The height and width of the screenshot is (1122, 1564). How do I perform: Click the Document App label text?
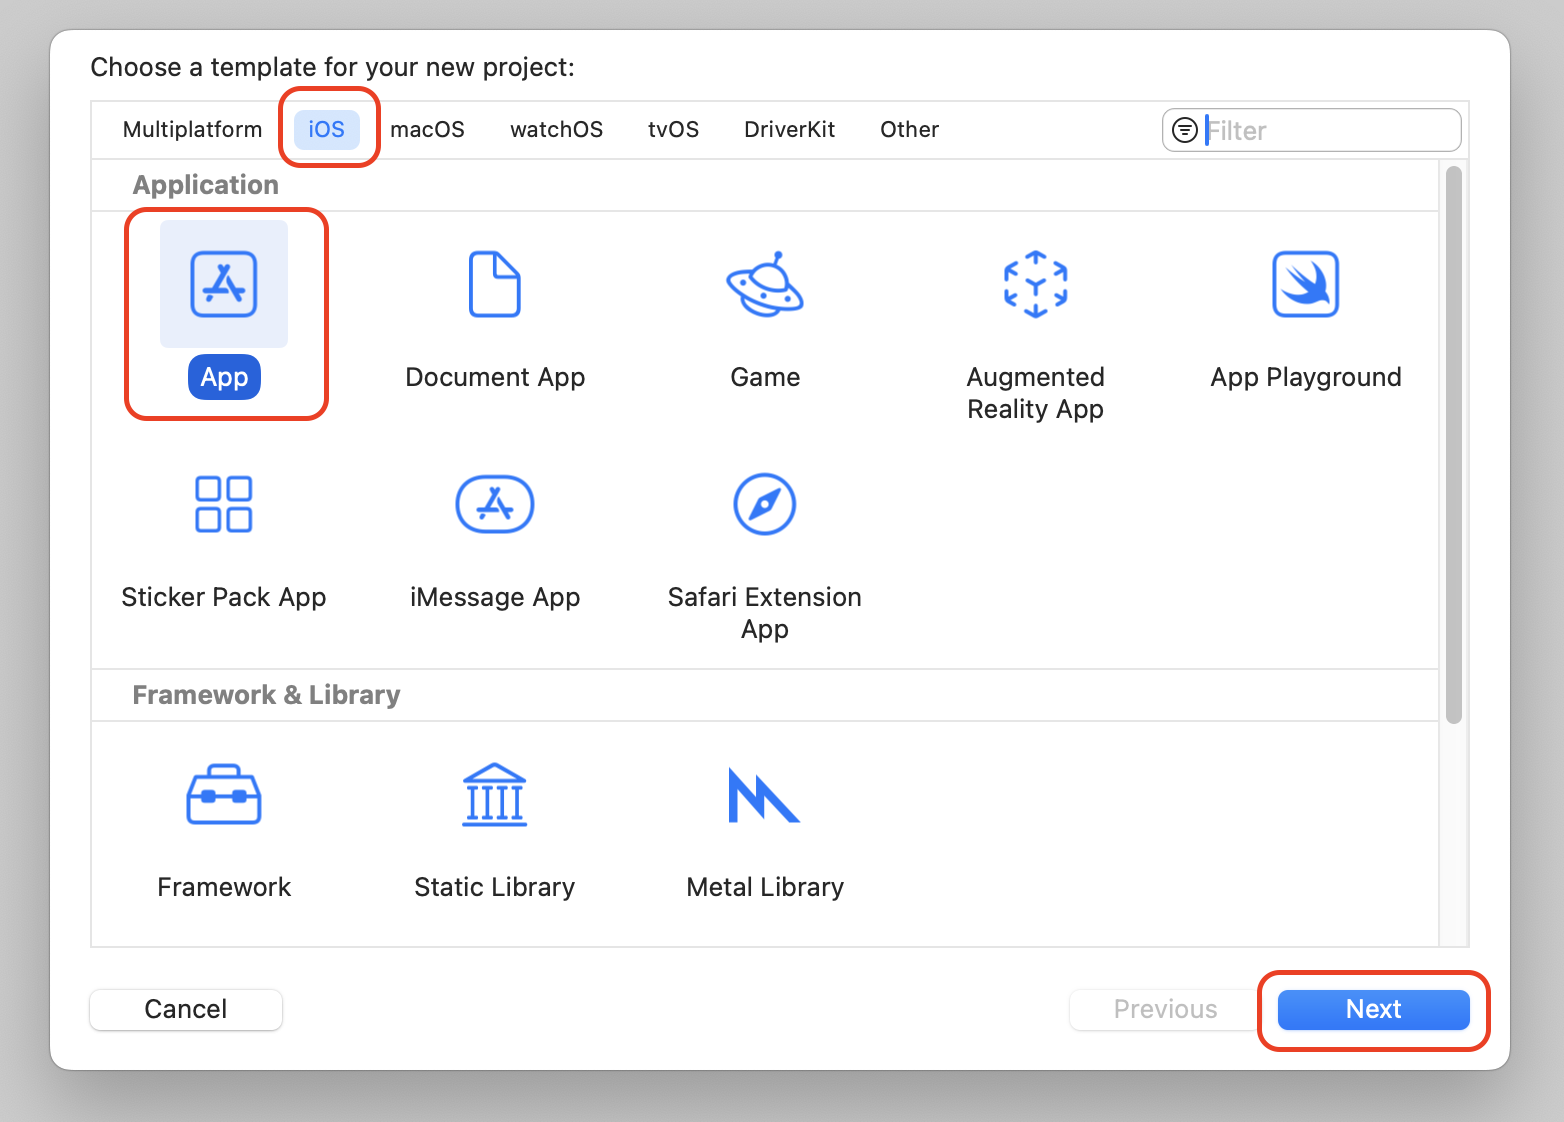tap(495, 377)
